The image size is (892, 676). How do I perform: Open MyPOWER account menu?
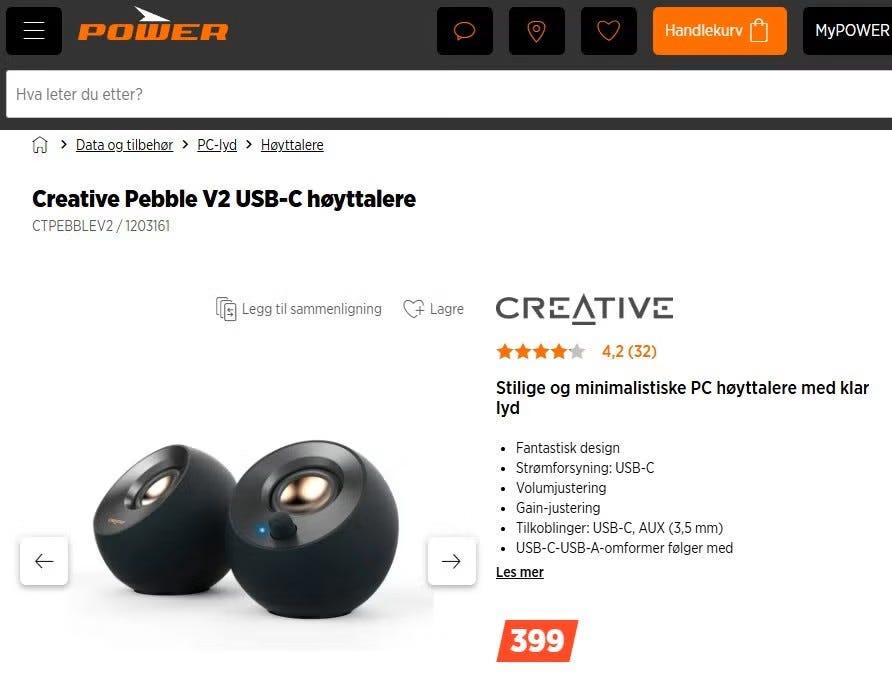tap(848, 31)
